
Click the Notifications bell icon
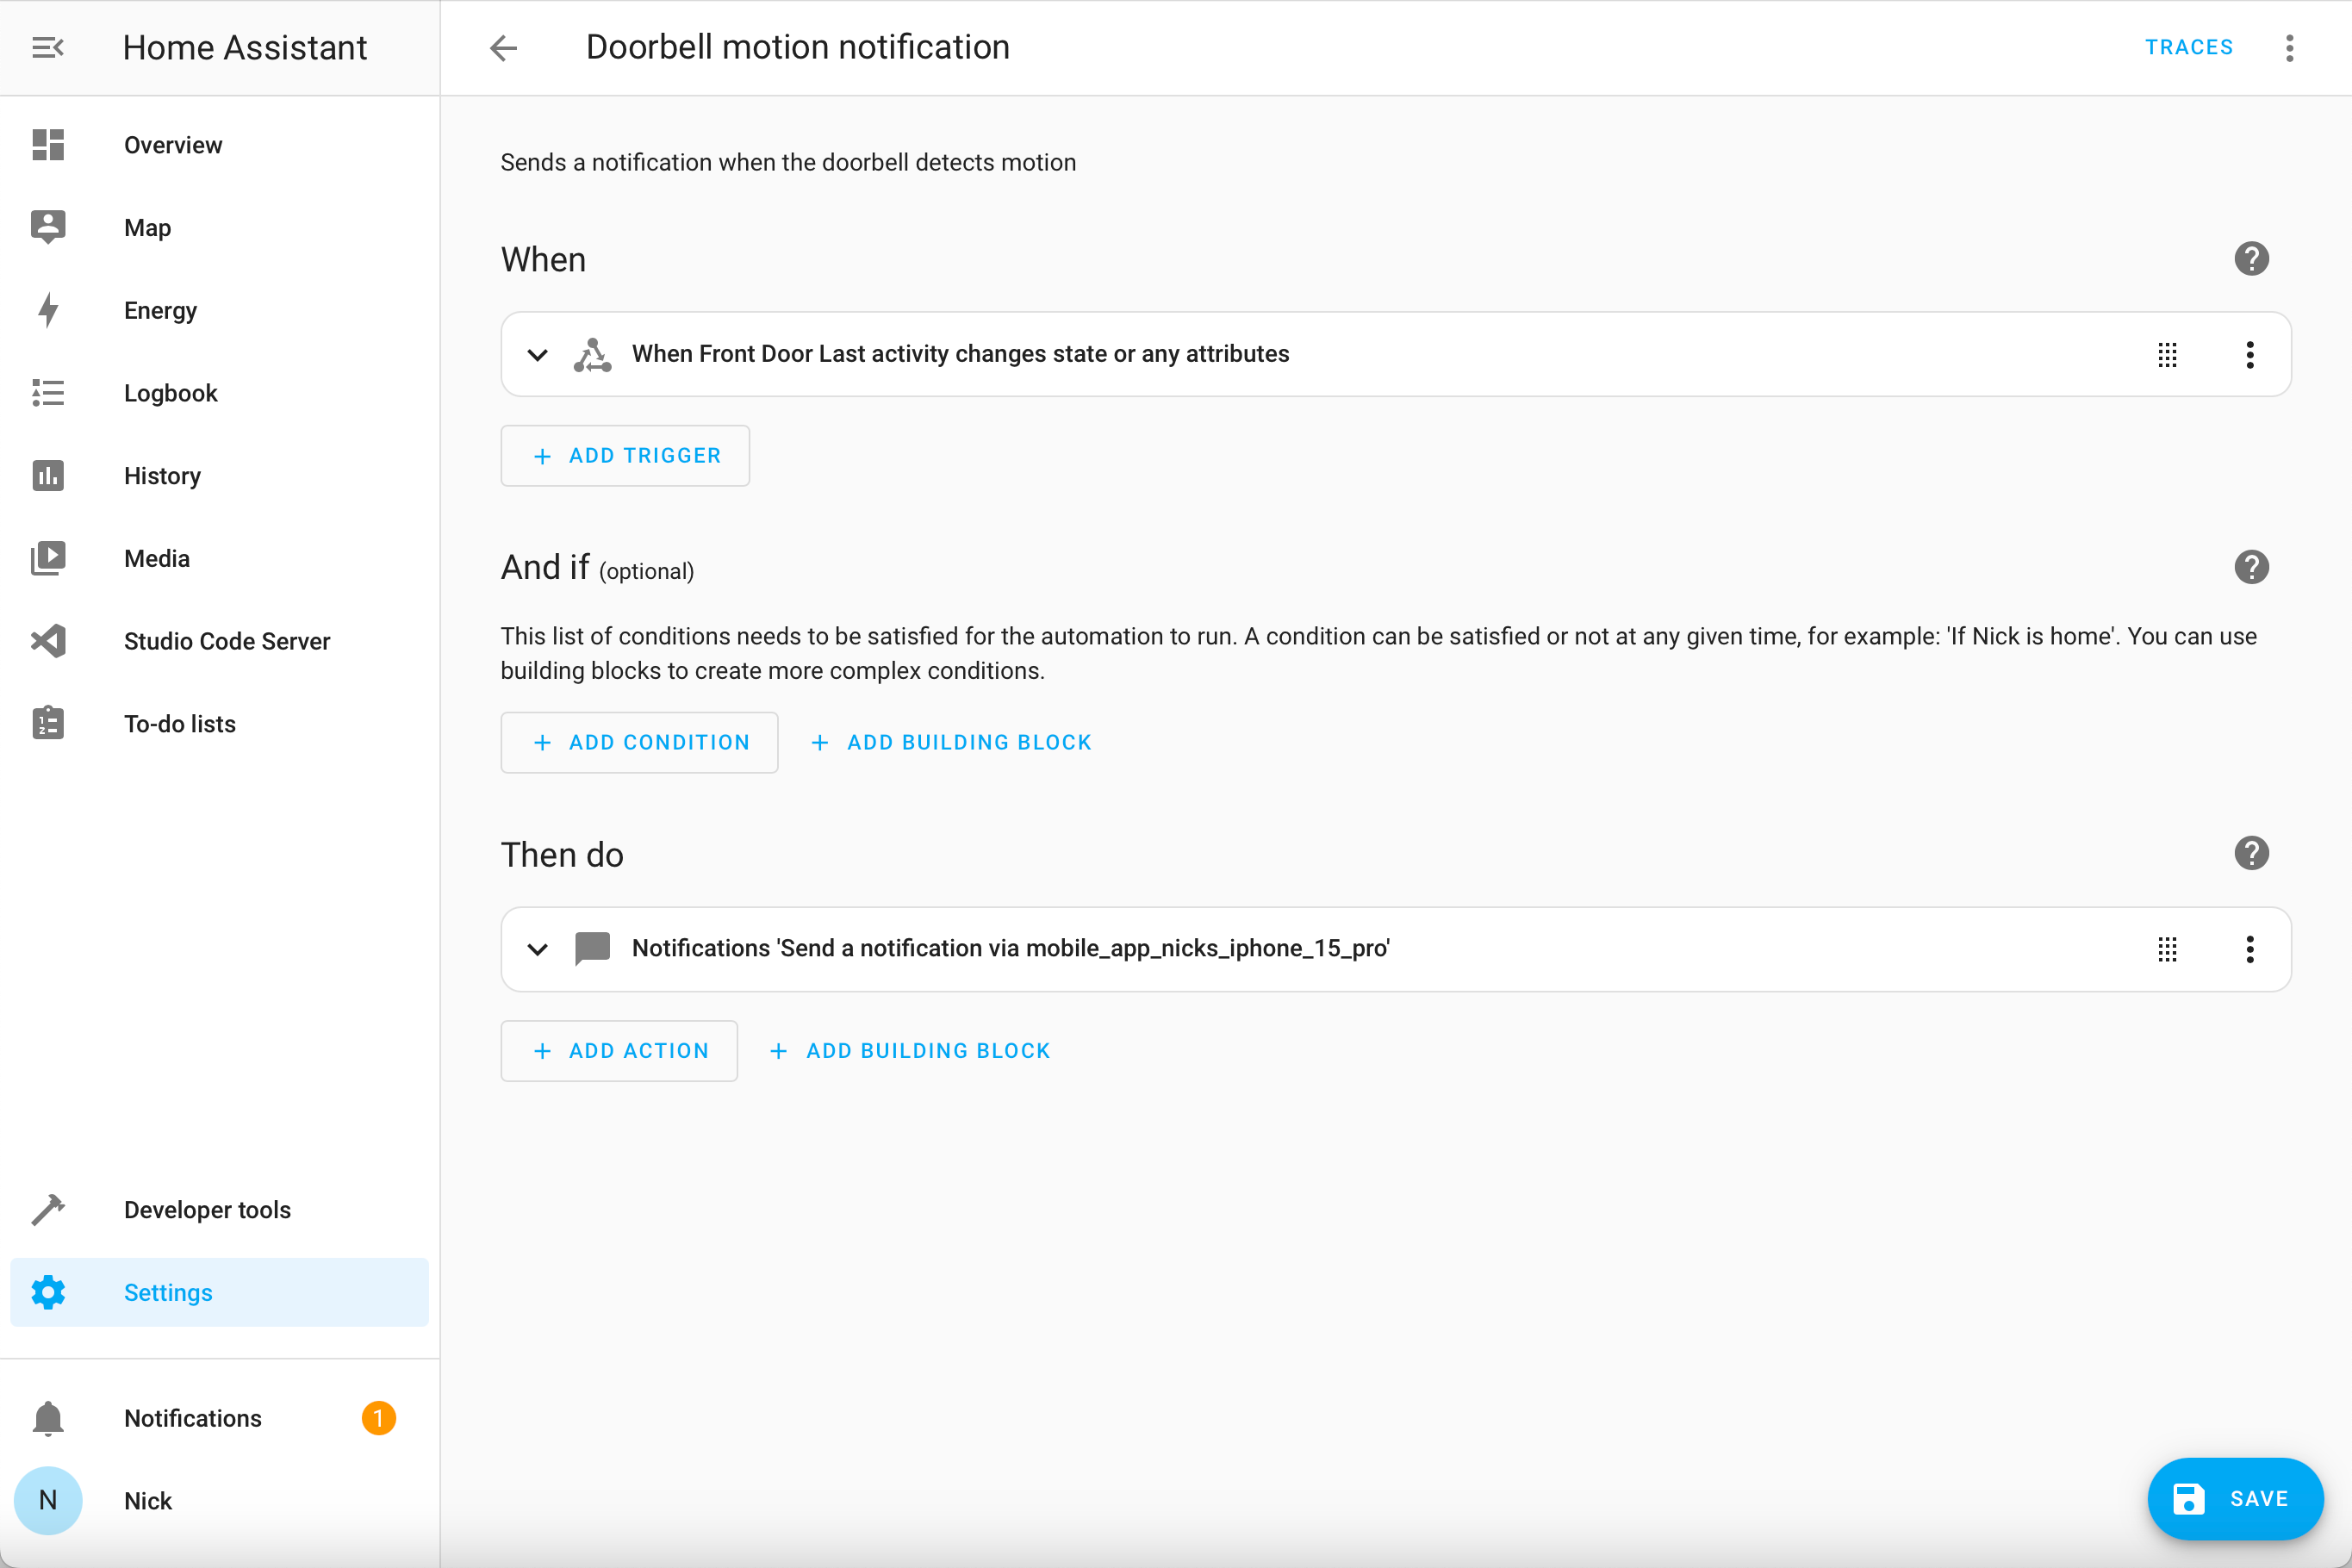[x=47, y=1417]
